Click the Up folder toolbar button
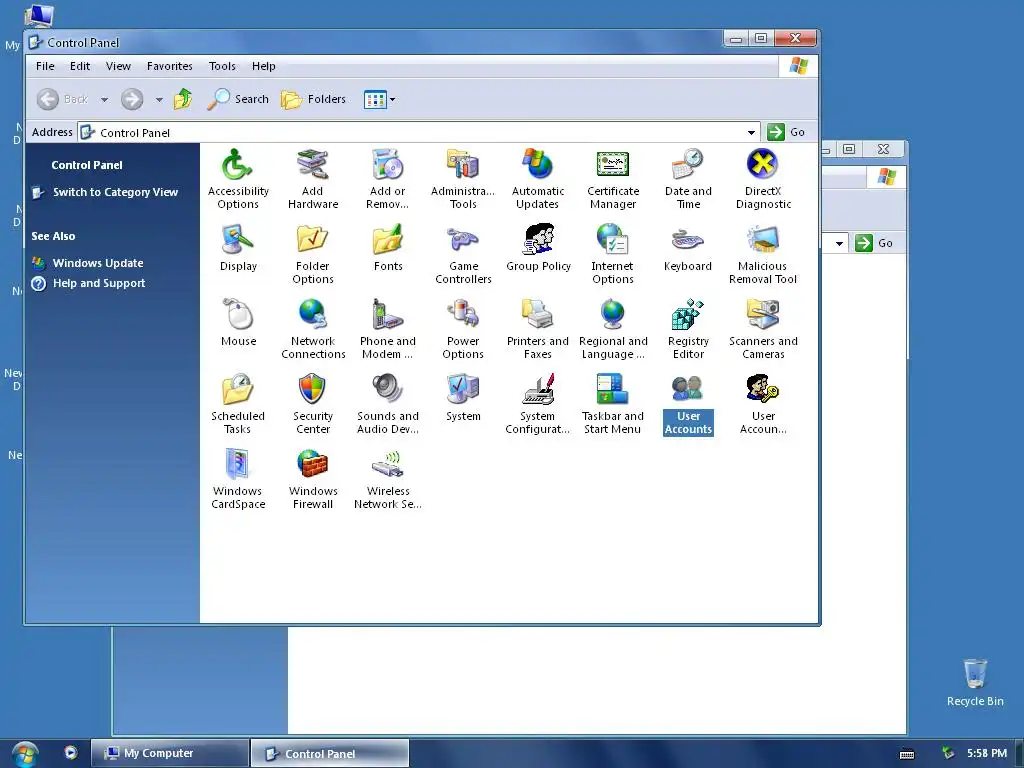Viewport: 1024px width, 768px height. pos(183,99)
